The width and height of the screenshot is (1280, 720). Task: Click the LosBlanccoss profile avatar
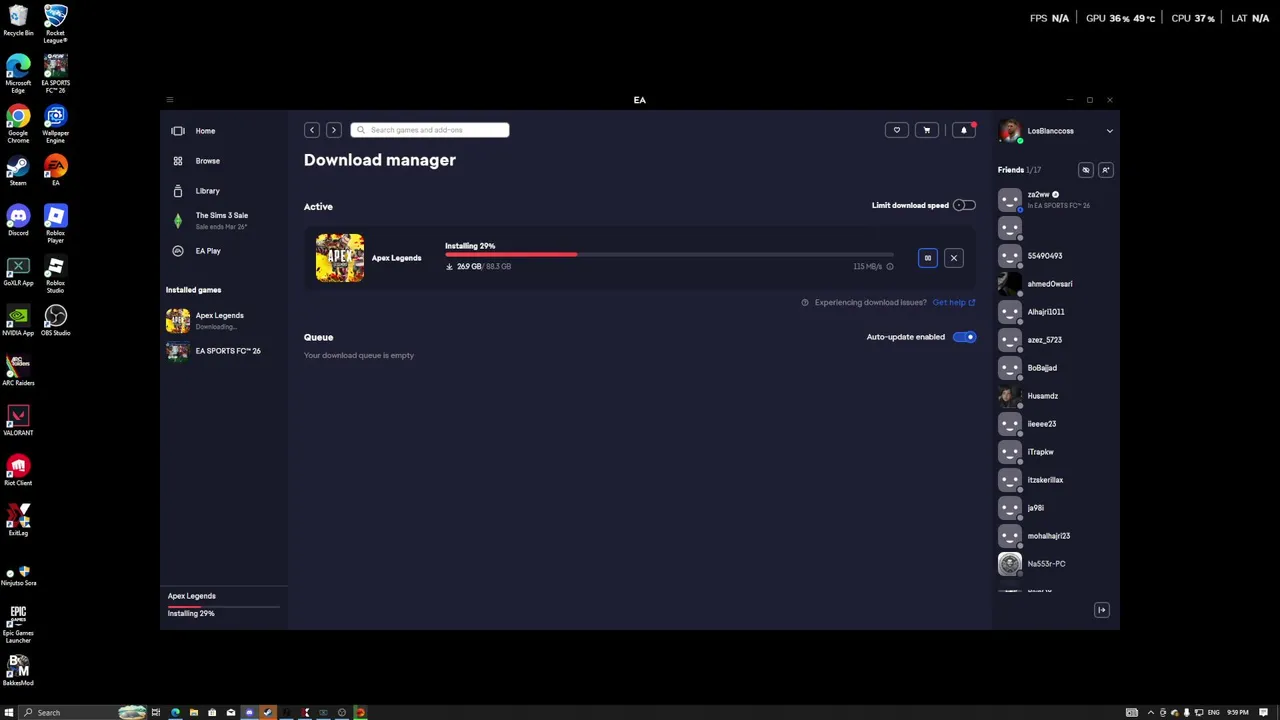[x=1010, y=131]
